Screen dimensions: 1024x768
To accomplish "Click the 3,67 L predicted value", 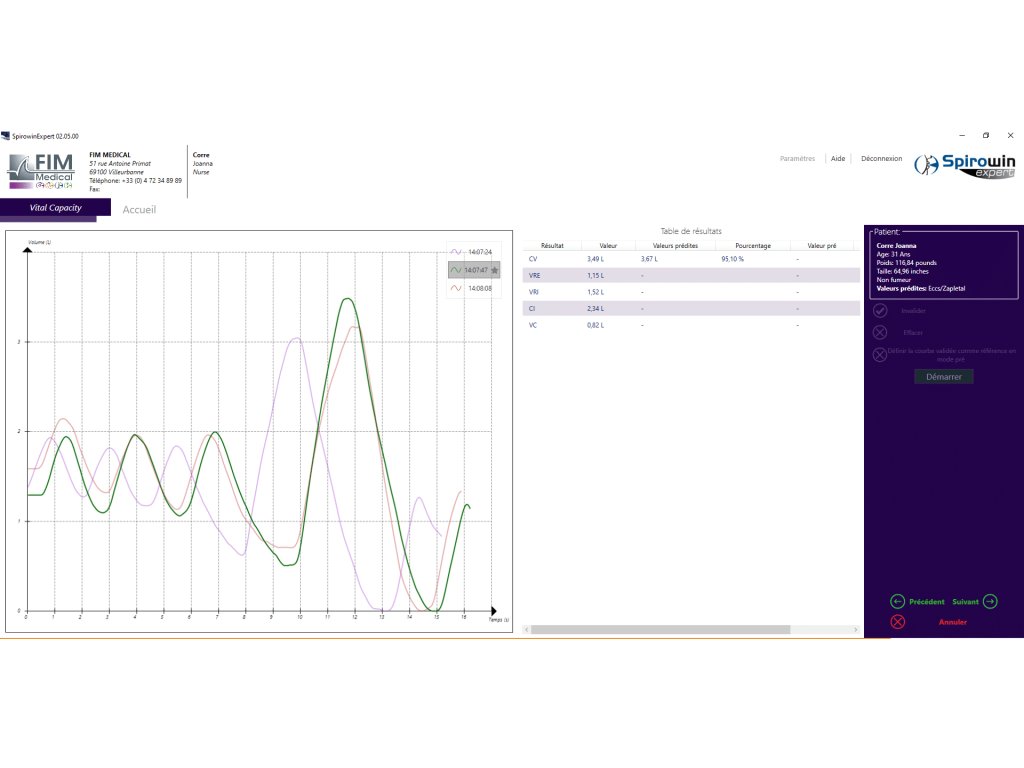I will 649,259.
